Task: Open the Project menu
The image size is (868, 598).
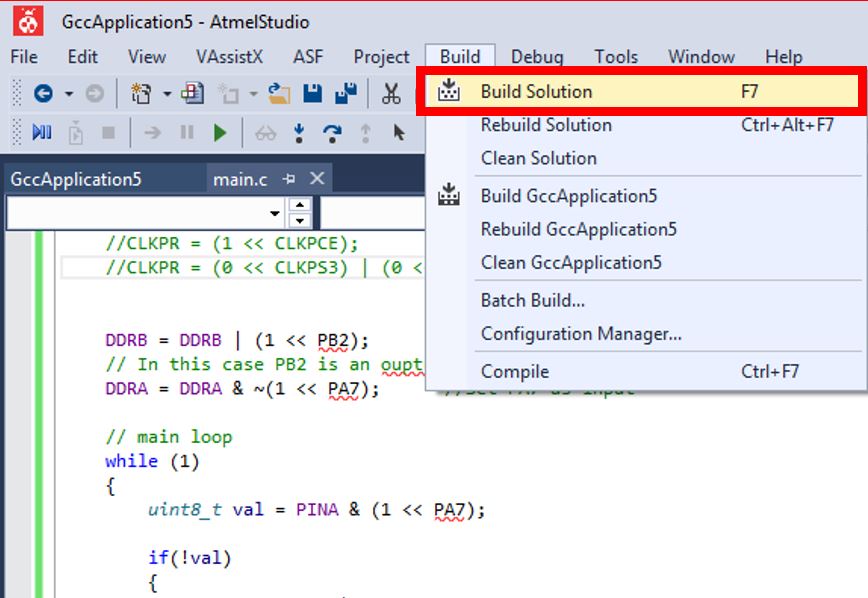Action: click(x=381, y=56)
